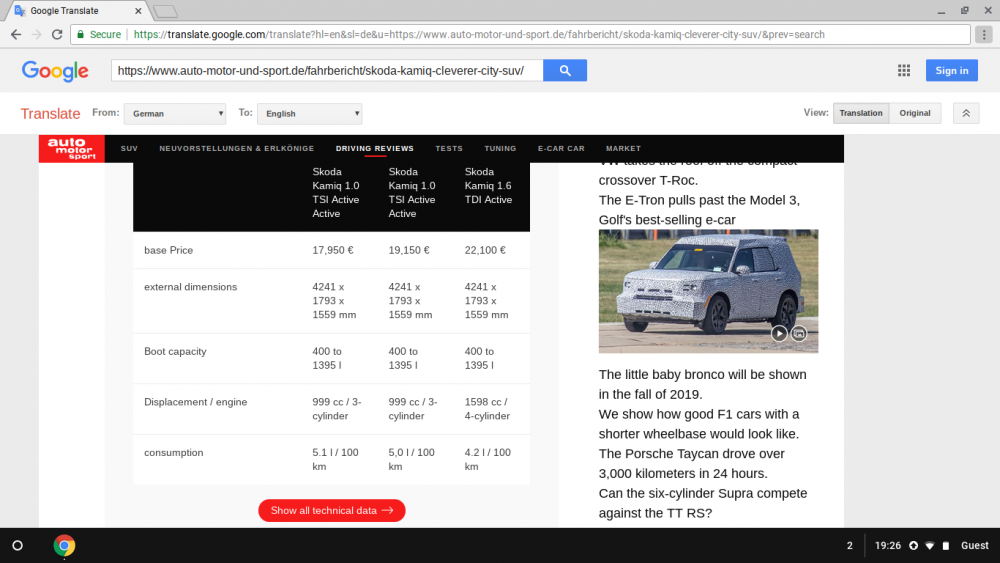
Task: Click the Wi-Fi status icon
Action: [x=930, y=546]
